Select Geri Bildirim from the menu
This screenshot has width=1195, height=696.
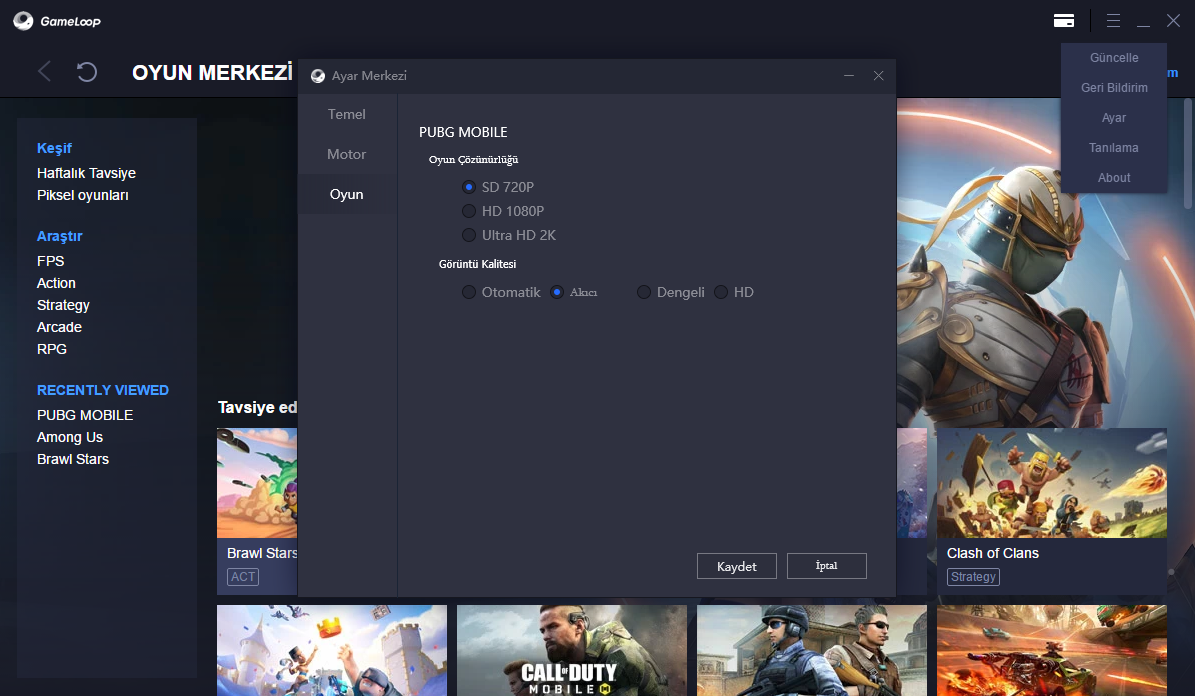click(x=1113, y=88)
